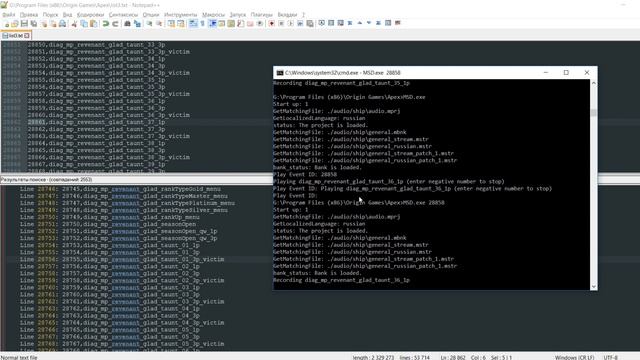Click the Cut toolbar icon

pos(74,24)
